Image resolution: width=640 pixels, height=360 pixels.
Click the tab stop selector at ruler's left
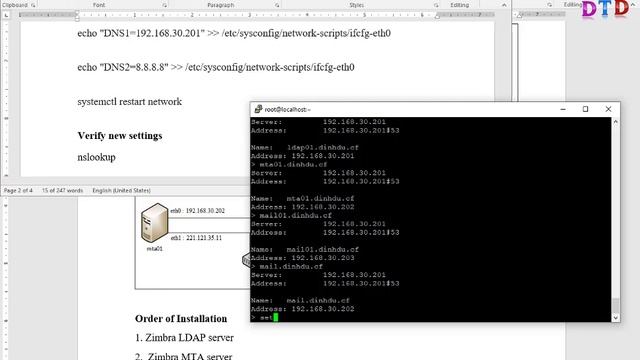point(6,15)
